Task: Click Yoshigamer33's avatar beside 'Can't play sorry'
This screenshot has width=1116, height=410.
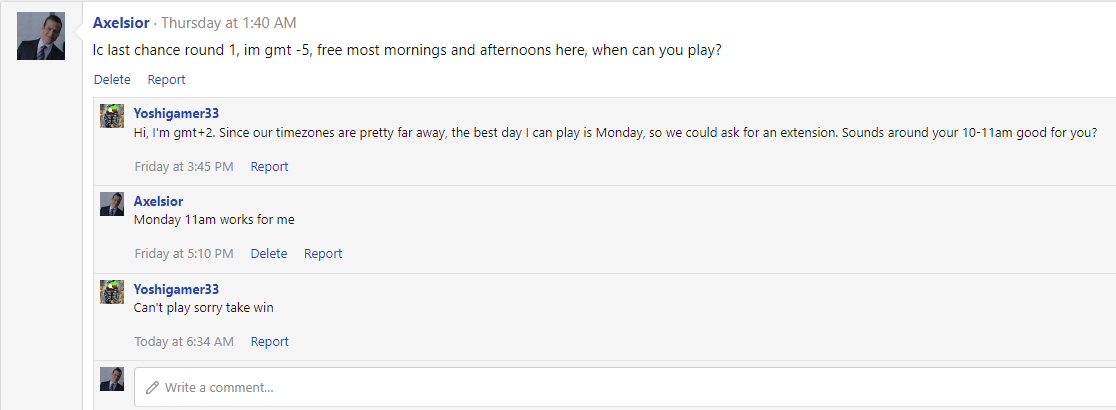Action: pos(112,292)
